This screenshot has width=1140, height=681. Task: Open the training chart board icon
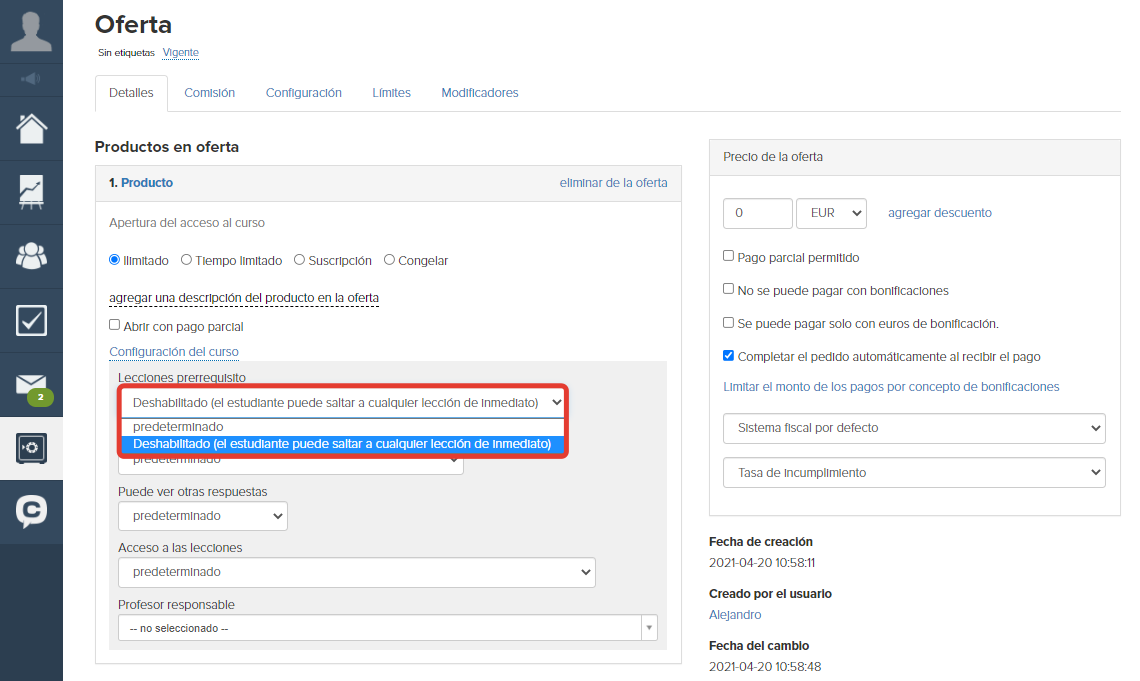click(x=31, y=193)
